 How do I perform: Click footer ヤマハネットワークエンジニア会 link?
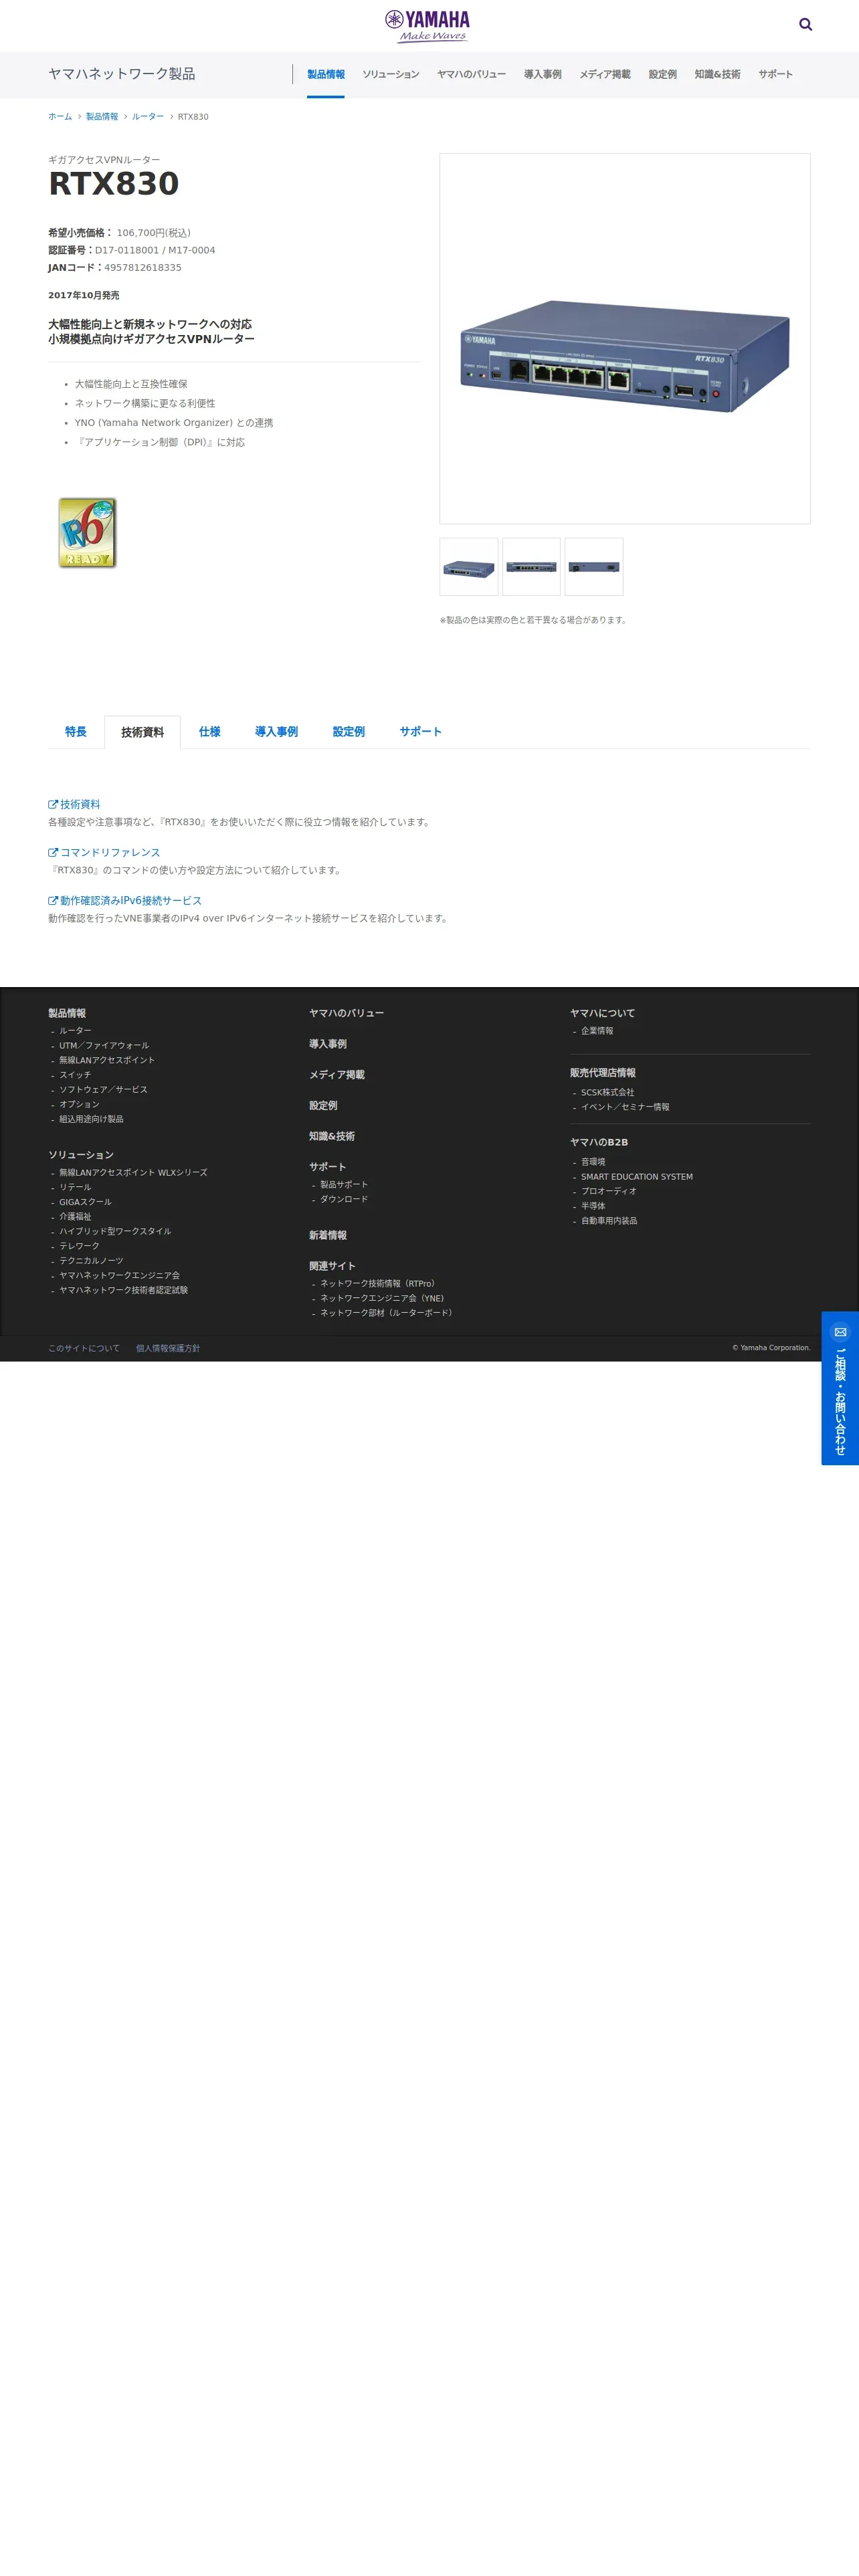(119, 1275)
